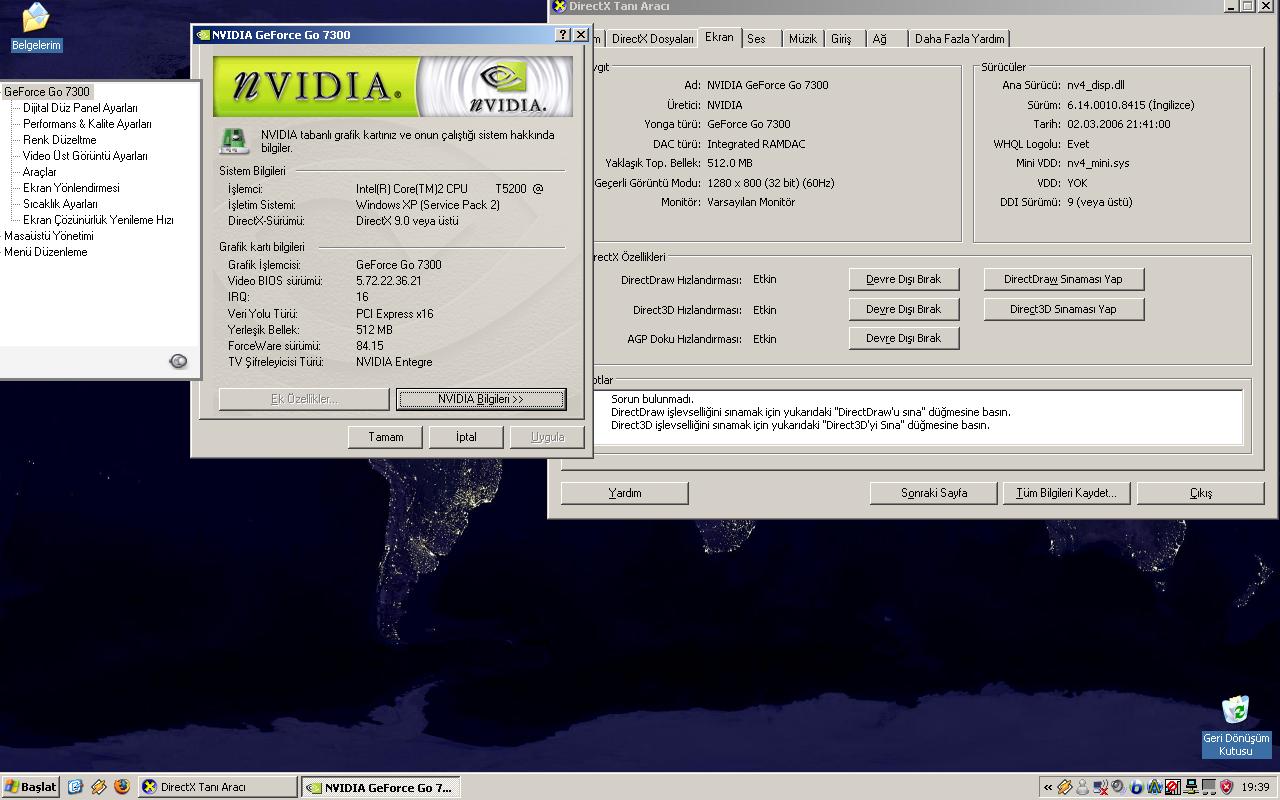Select Masaüstü Yönetimi entry
Viewport: 1280px width, 800px height.
(x=48, y=235)
